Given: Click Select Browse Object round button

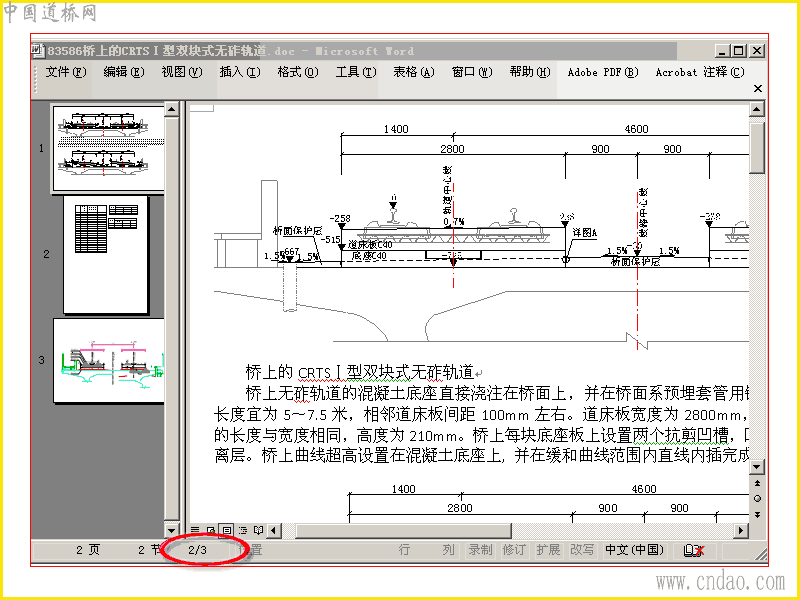Looking at the screenshot, I should (757, 498).
